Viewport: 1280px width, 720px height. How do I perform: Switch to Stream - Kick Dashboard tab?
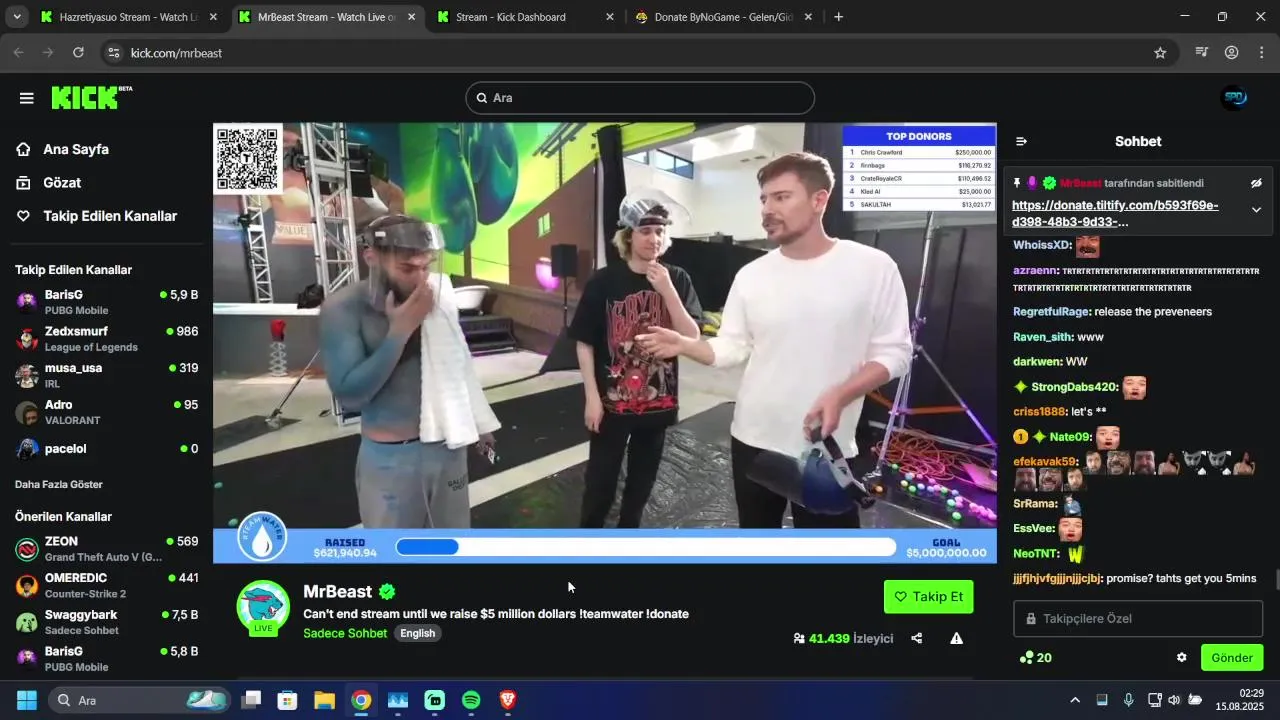(524, 17)
